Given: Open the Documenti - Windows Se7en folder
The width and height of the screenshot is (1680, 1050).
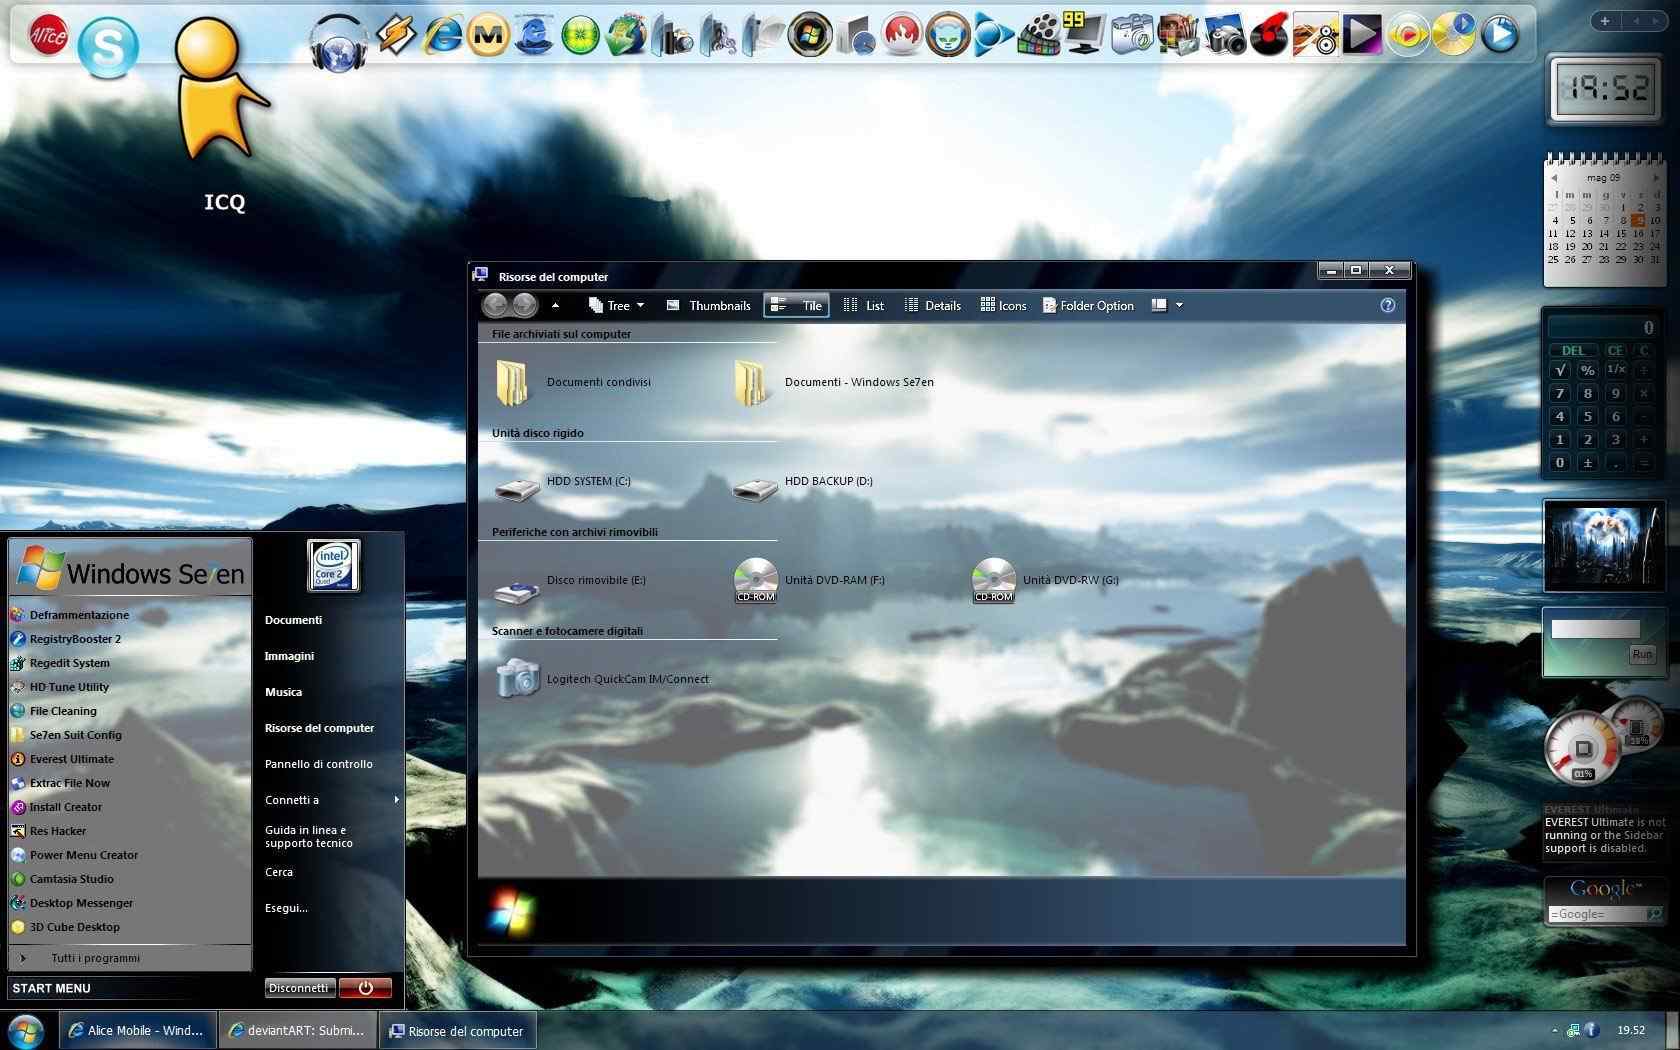Looking at the screenshot, I should tap(834, 383).
